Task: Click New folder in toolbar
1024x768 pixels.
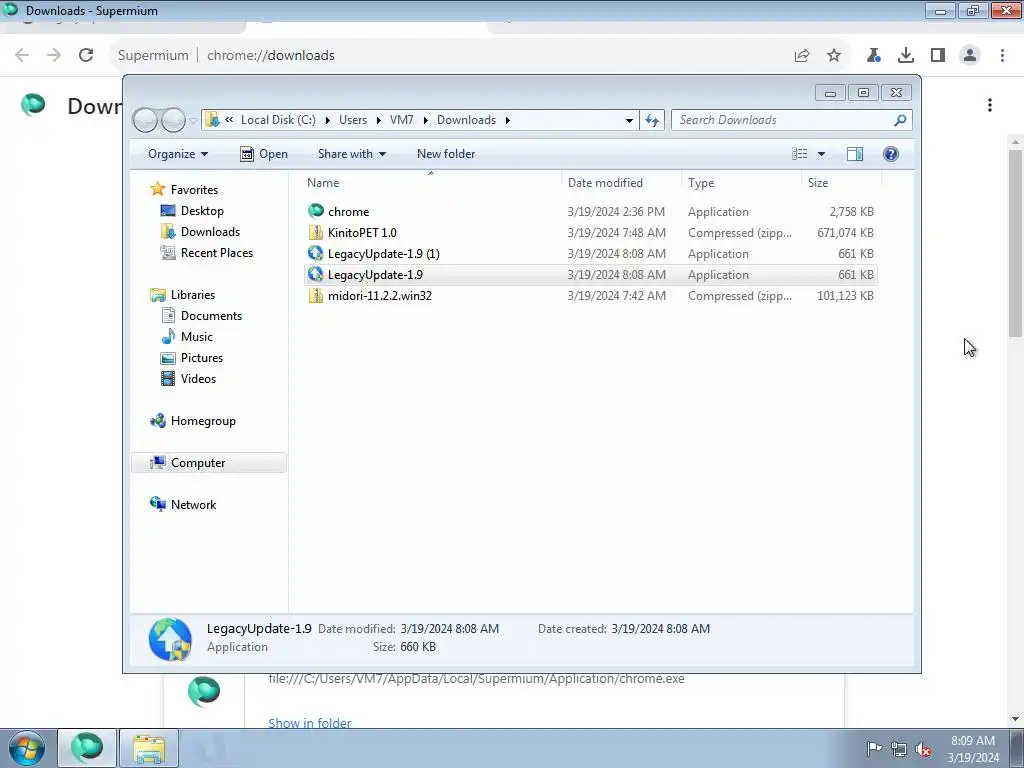Action: click(446, 153)
